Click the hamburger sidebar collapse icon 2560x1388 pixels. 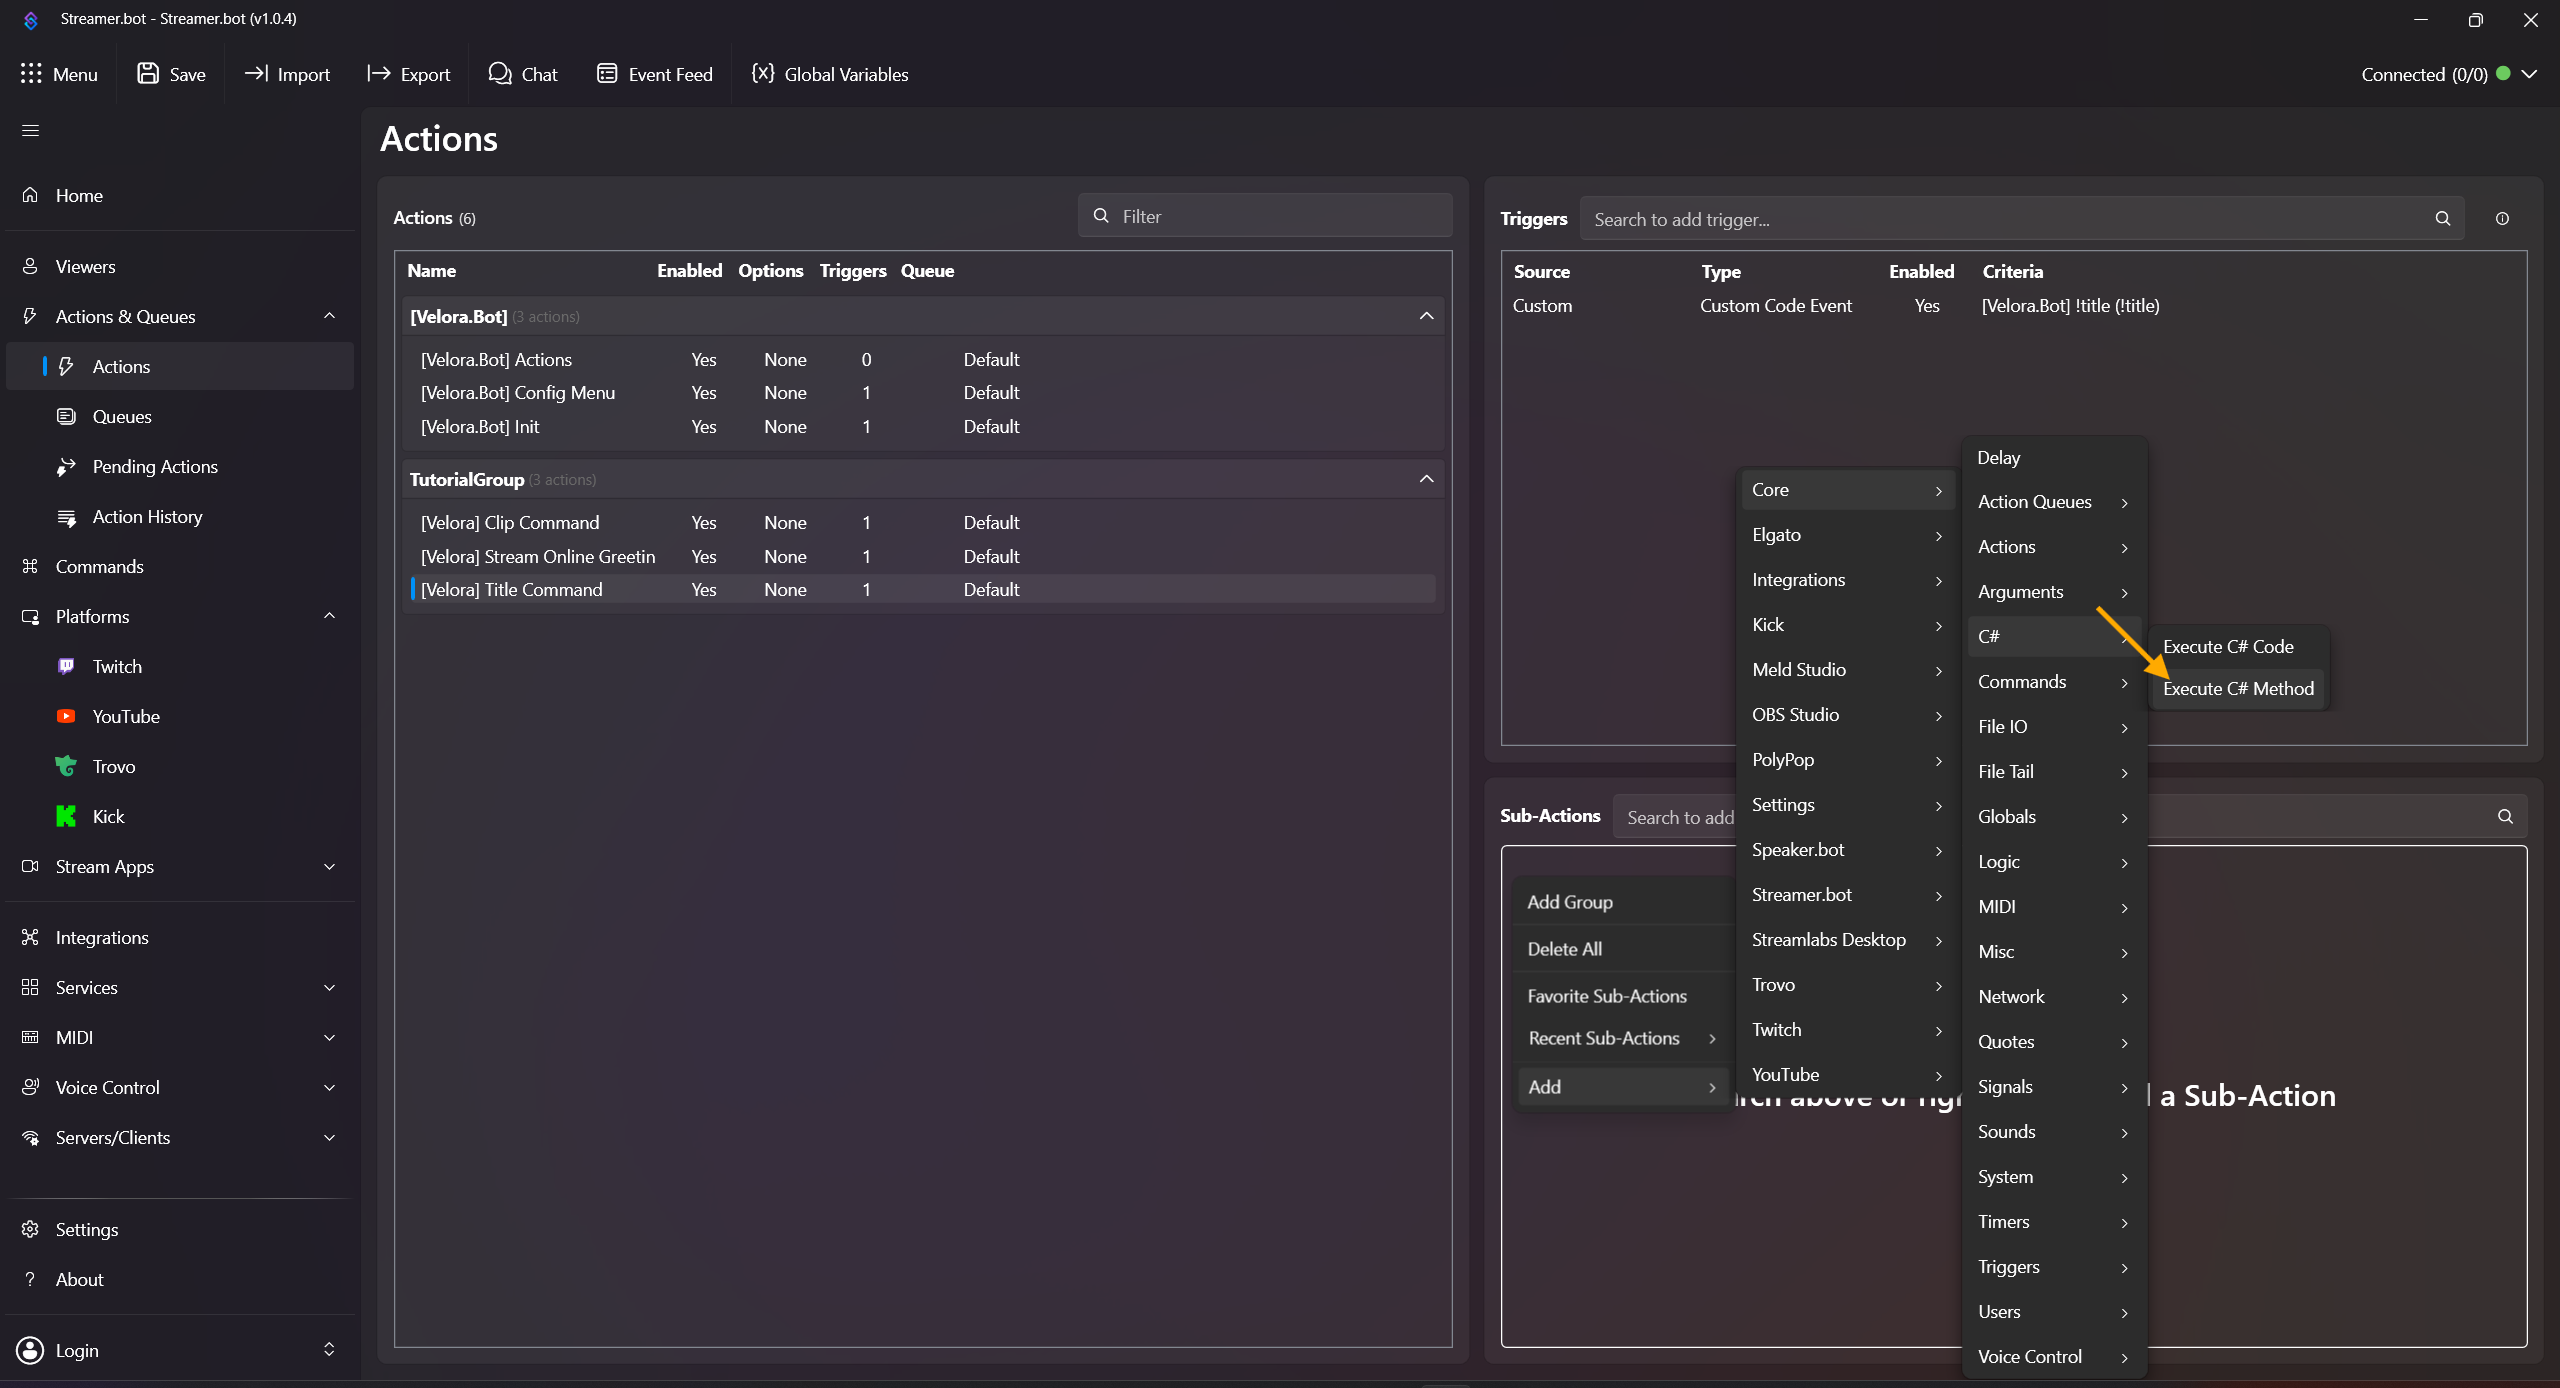[31, 131]
